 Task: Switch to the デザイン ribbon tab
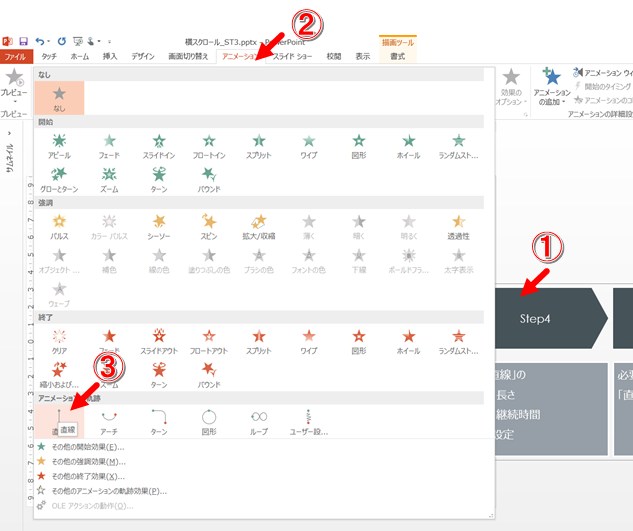143,57
